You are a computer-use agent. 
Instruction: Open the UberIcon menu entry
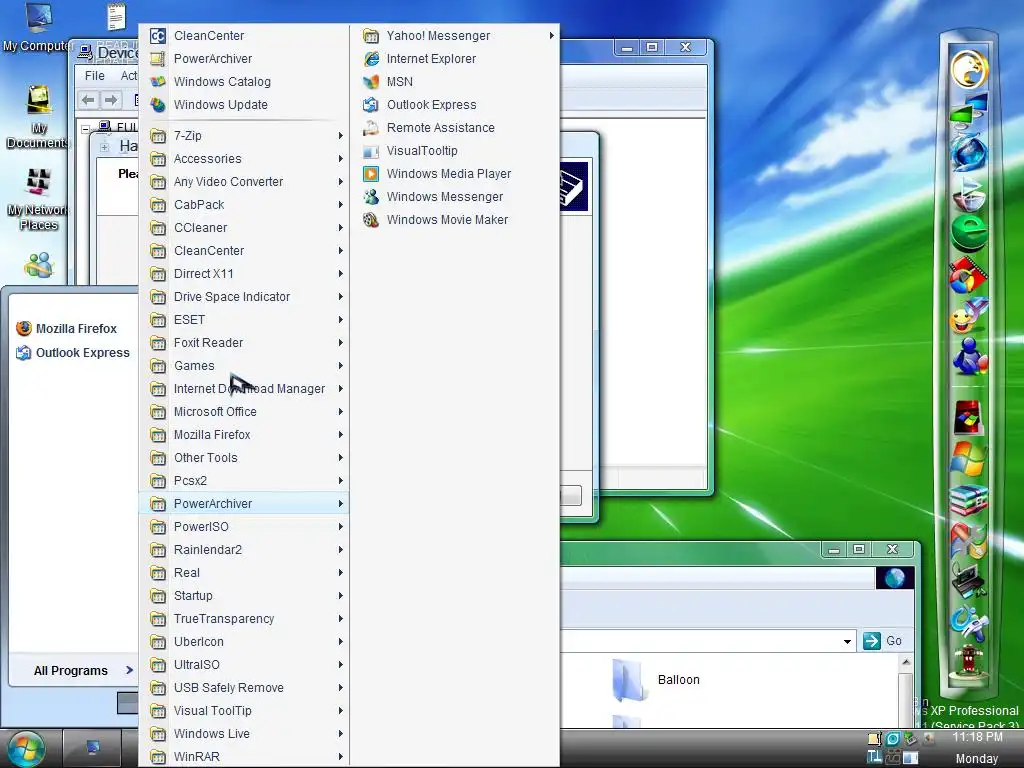(x=244, y=641)
